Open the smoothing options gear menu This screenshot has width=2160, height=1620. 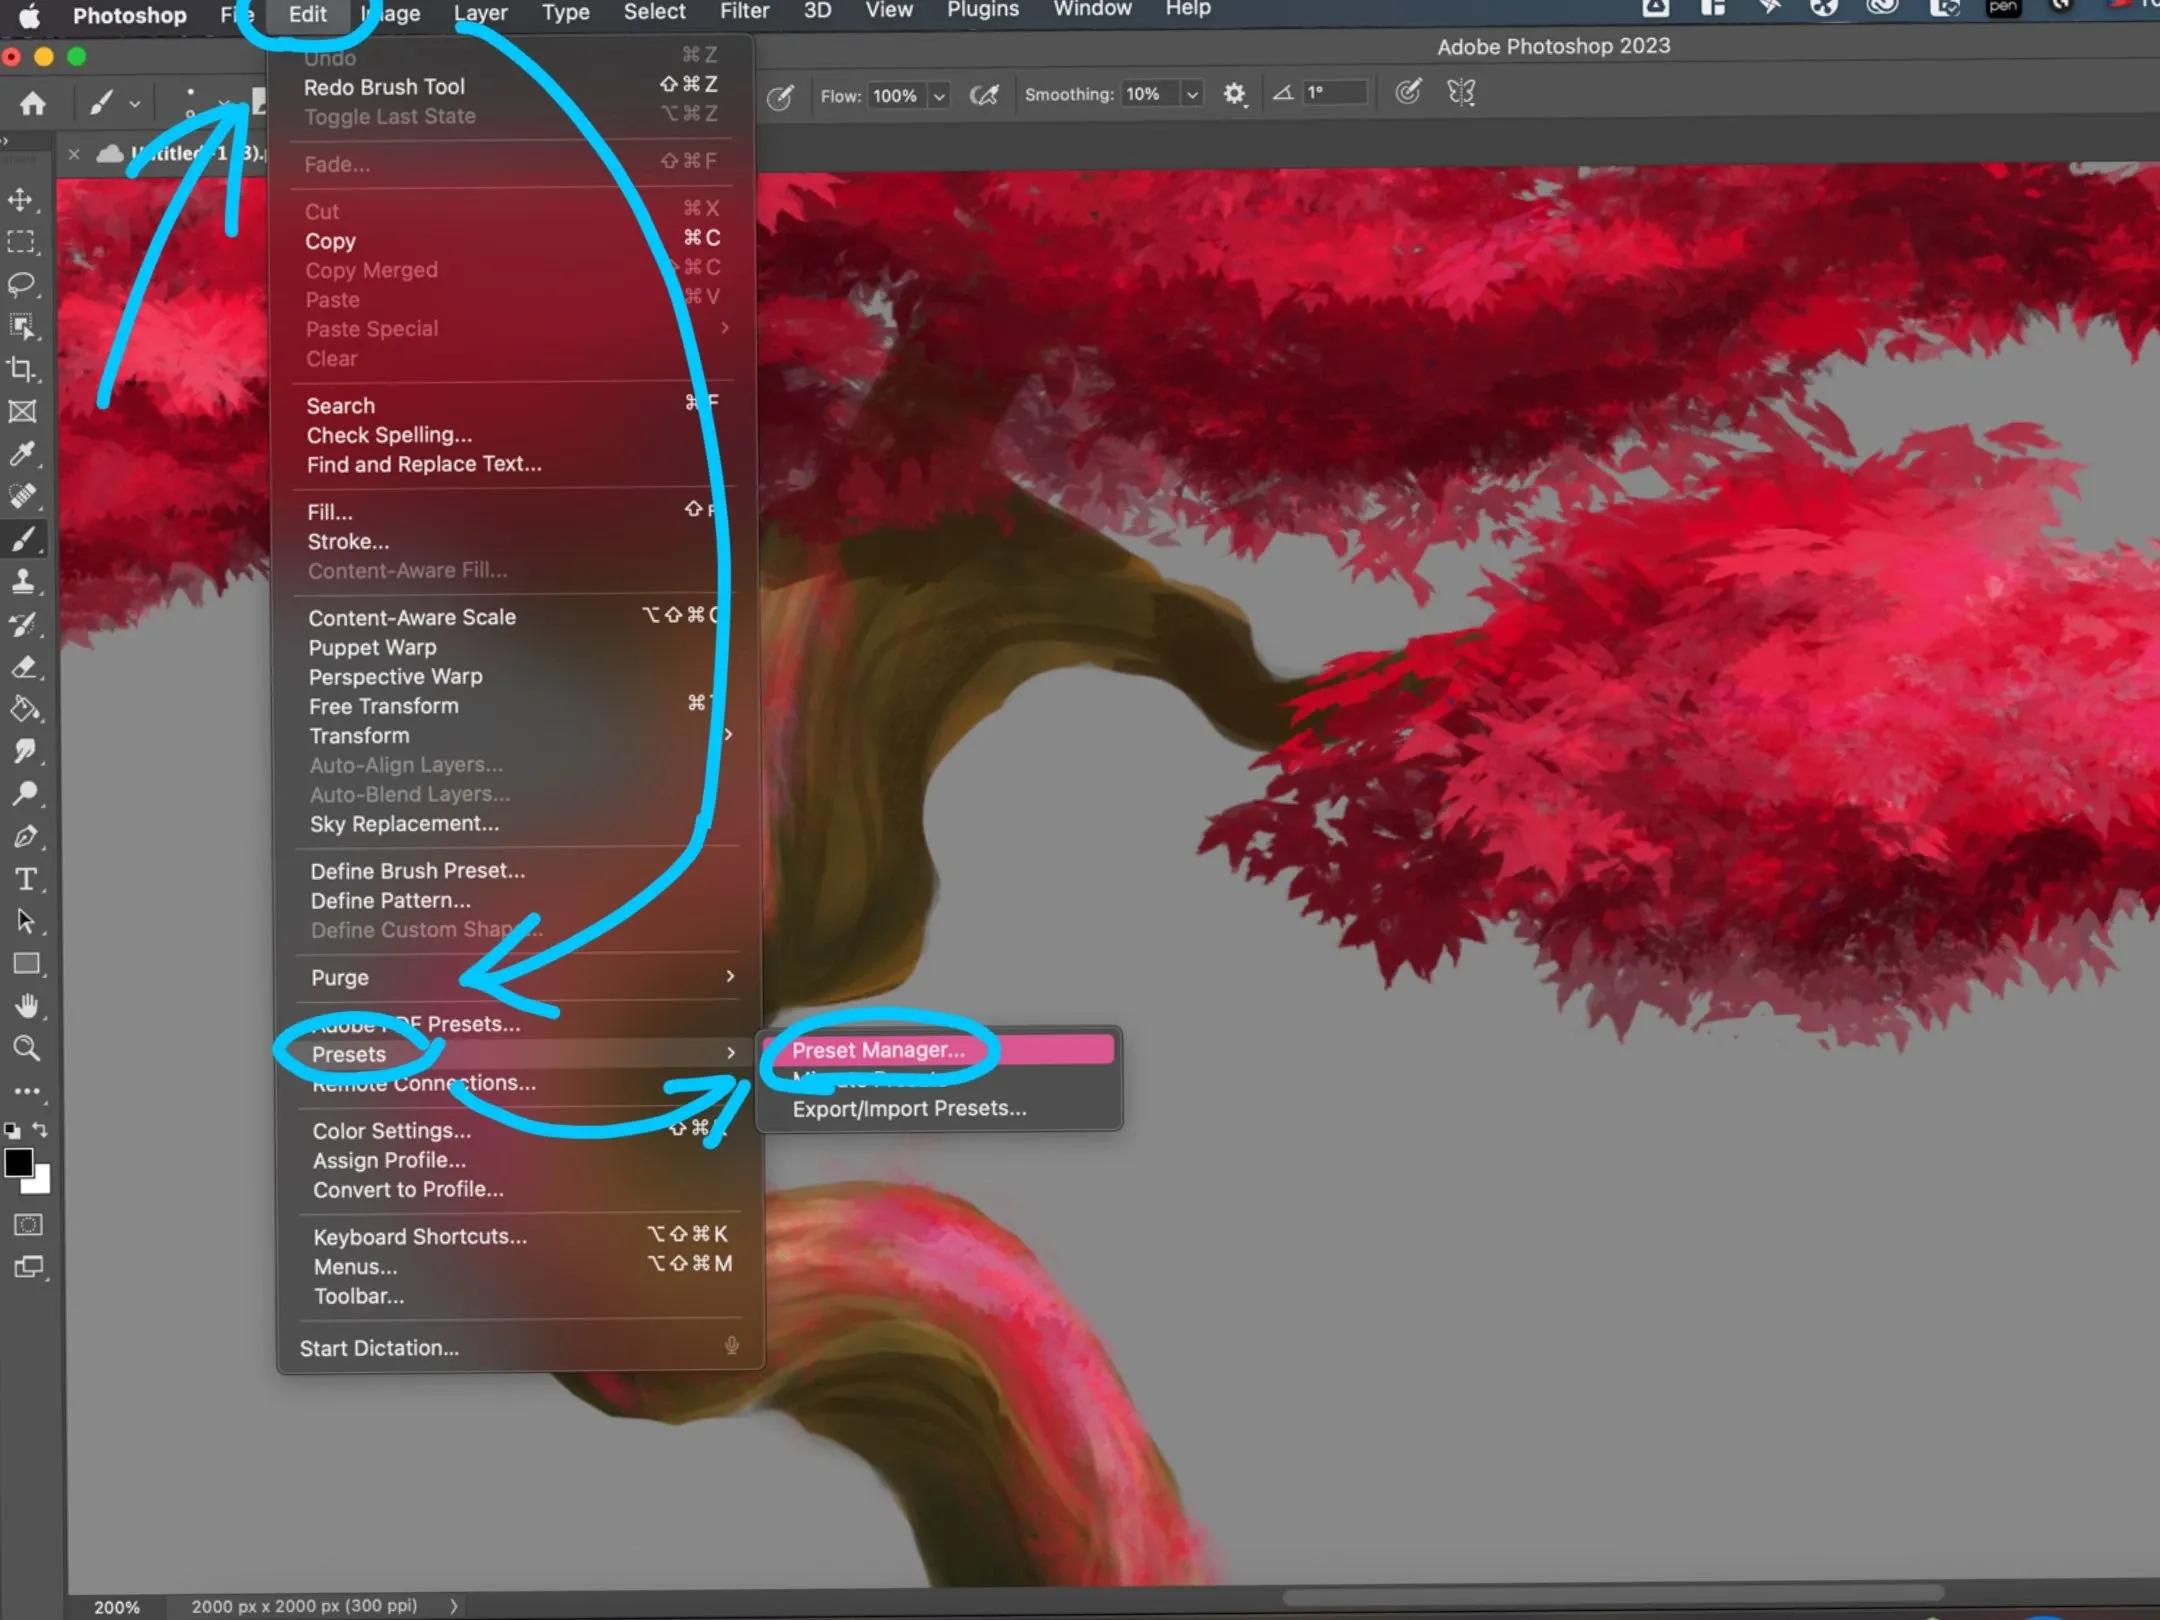click(x=1235, y=94)
